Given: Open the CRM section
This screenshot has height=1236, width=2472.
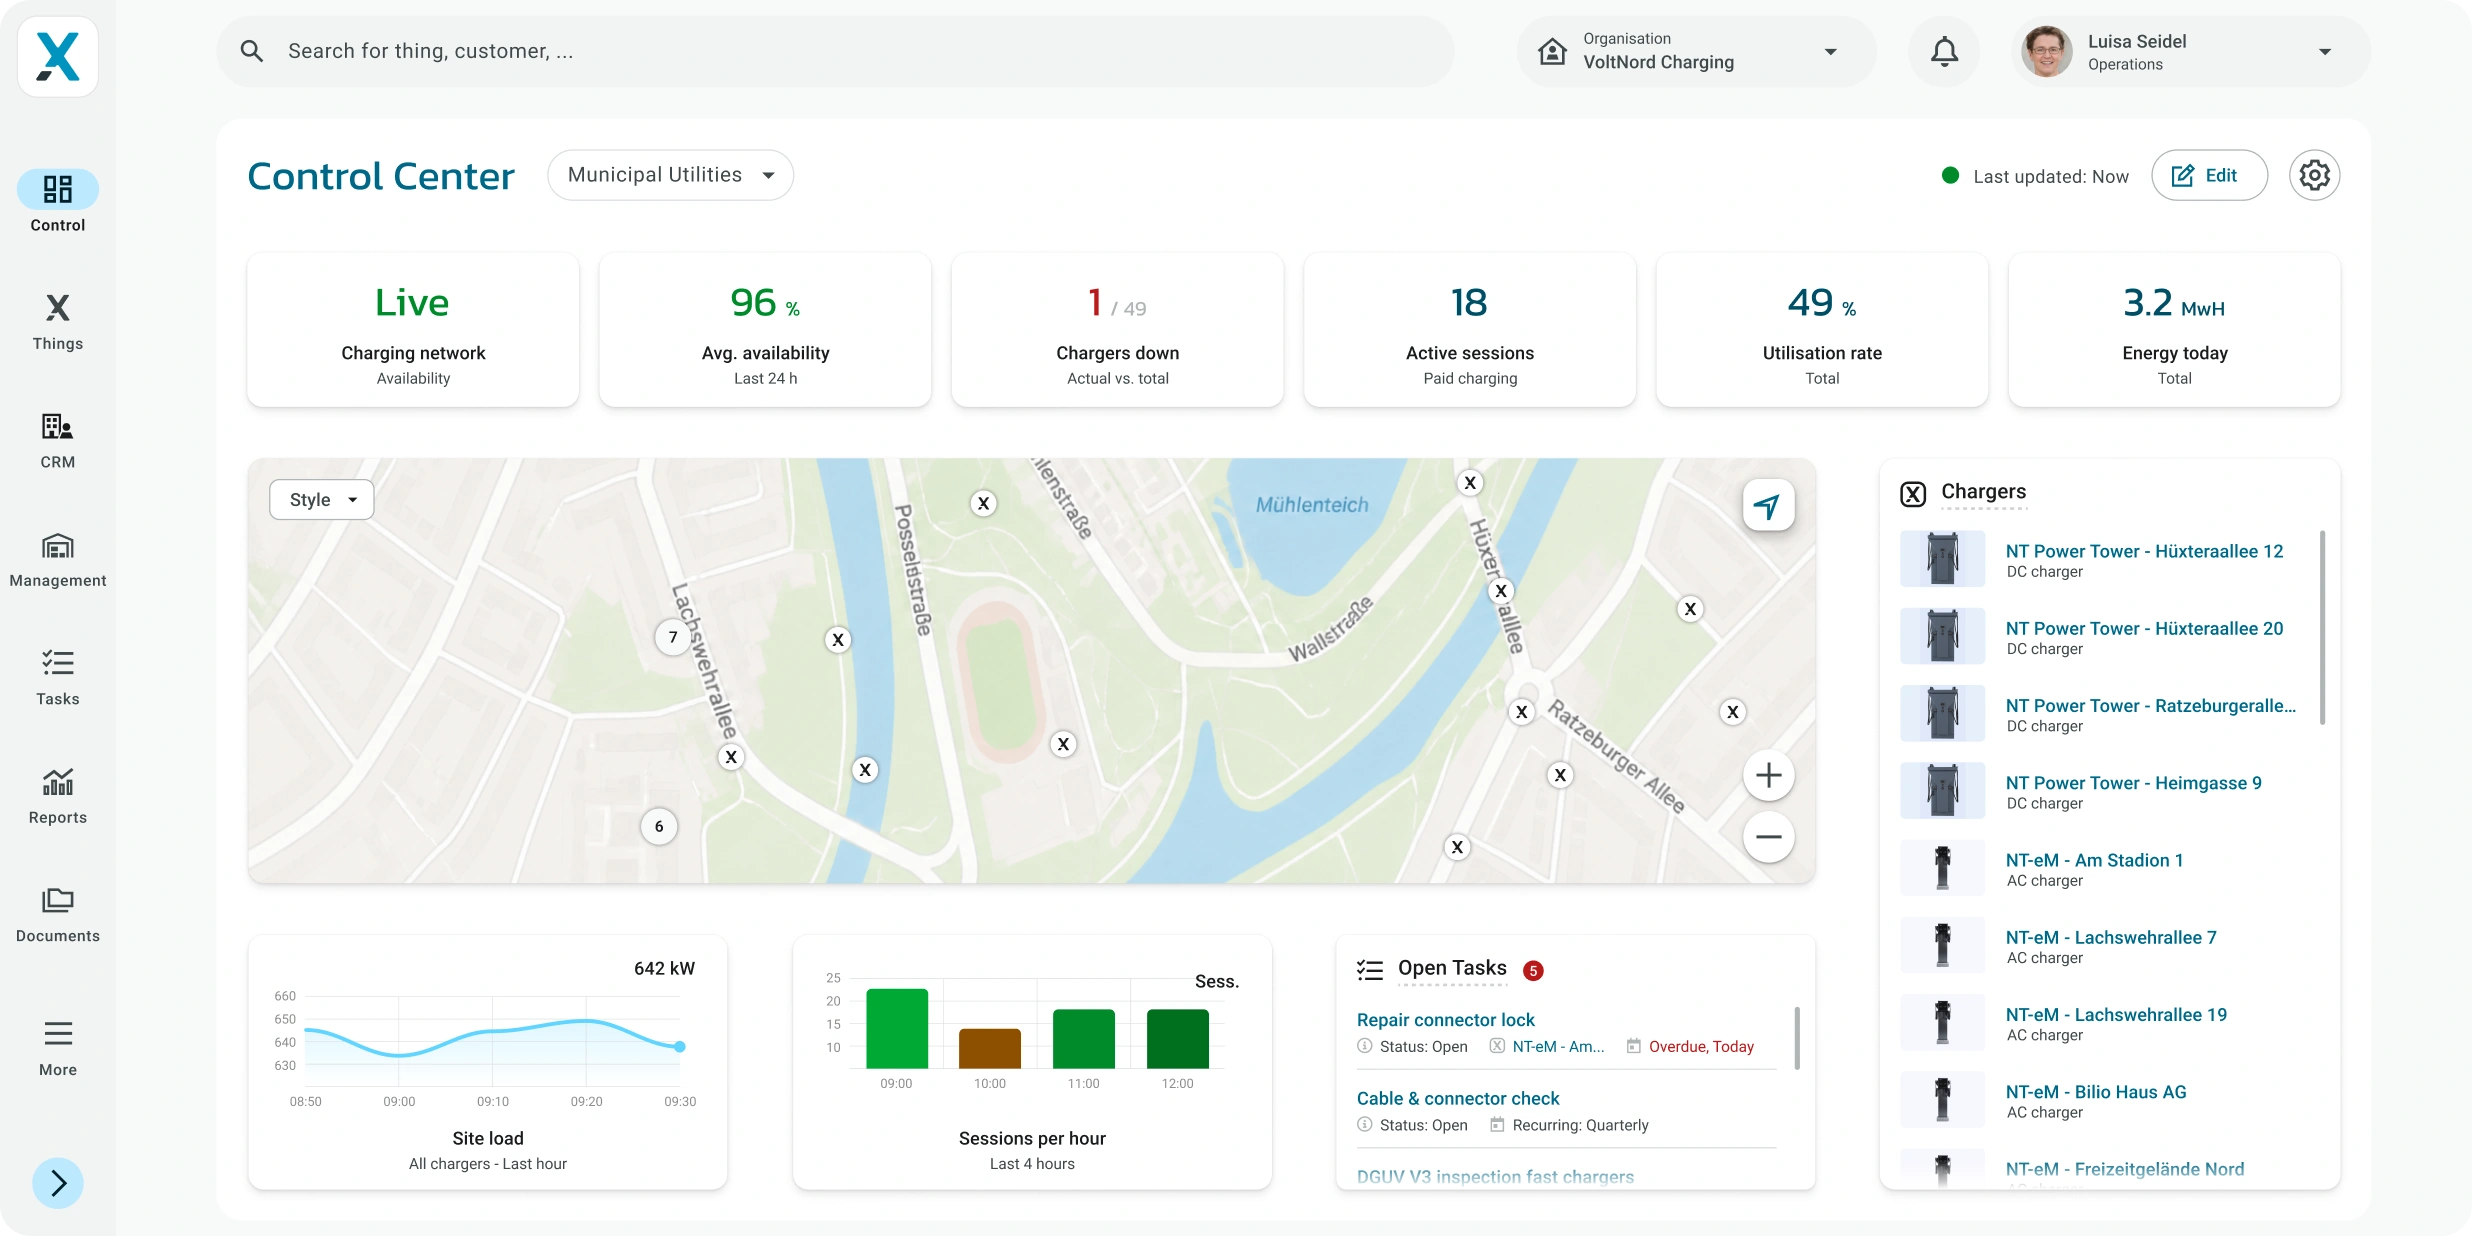Looking at the screenshot, I should coord(58,440).
